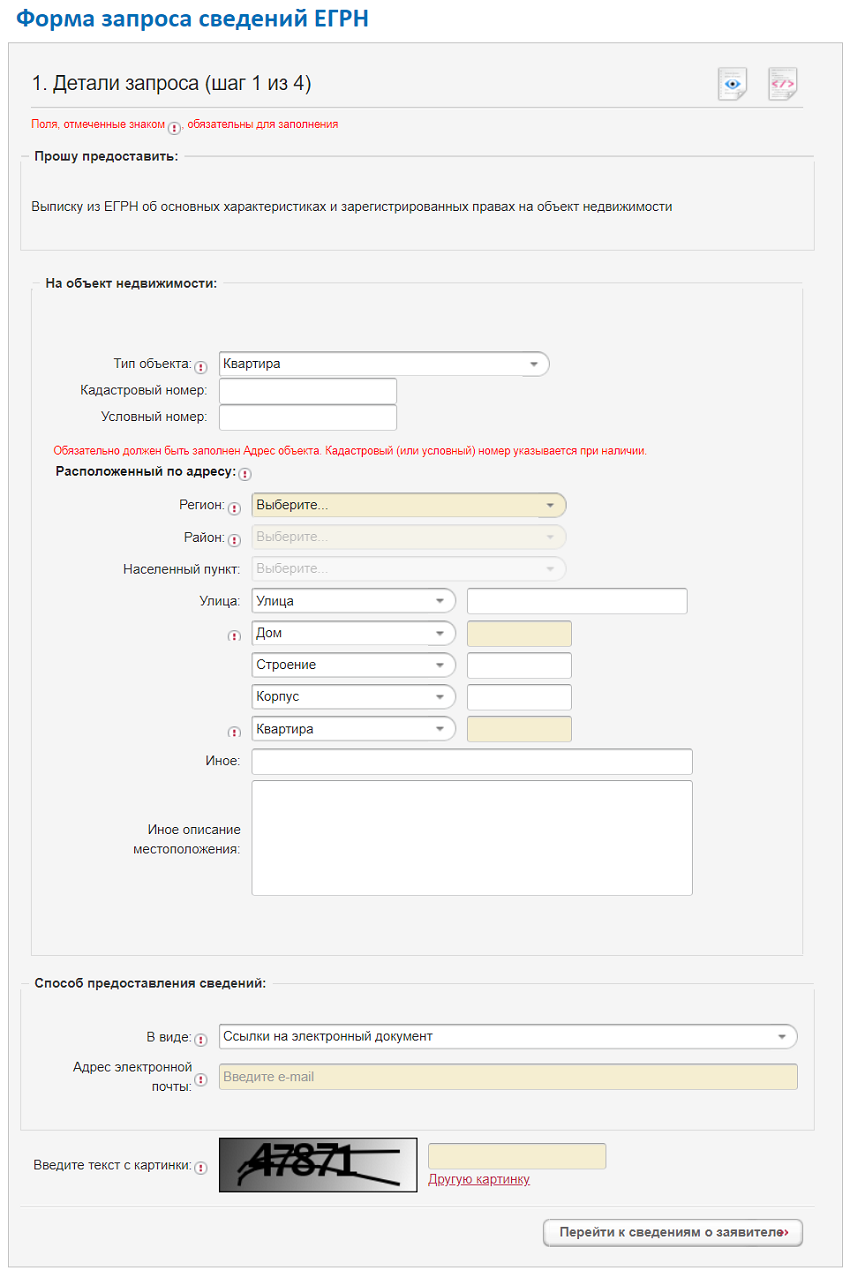Open the В виде delivery method dropdown
This screenshot has height=1278, width=850.
pos(507,1036)
